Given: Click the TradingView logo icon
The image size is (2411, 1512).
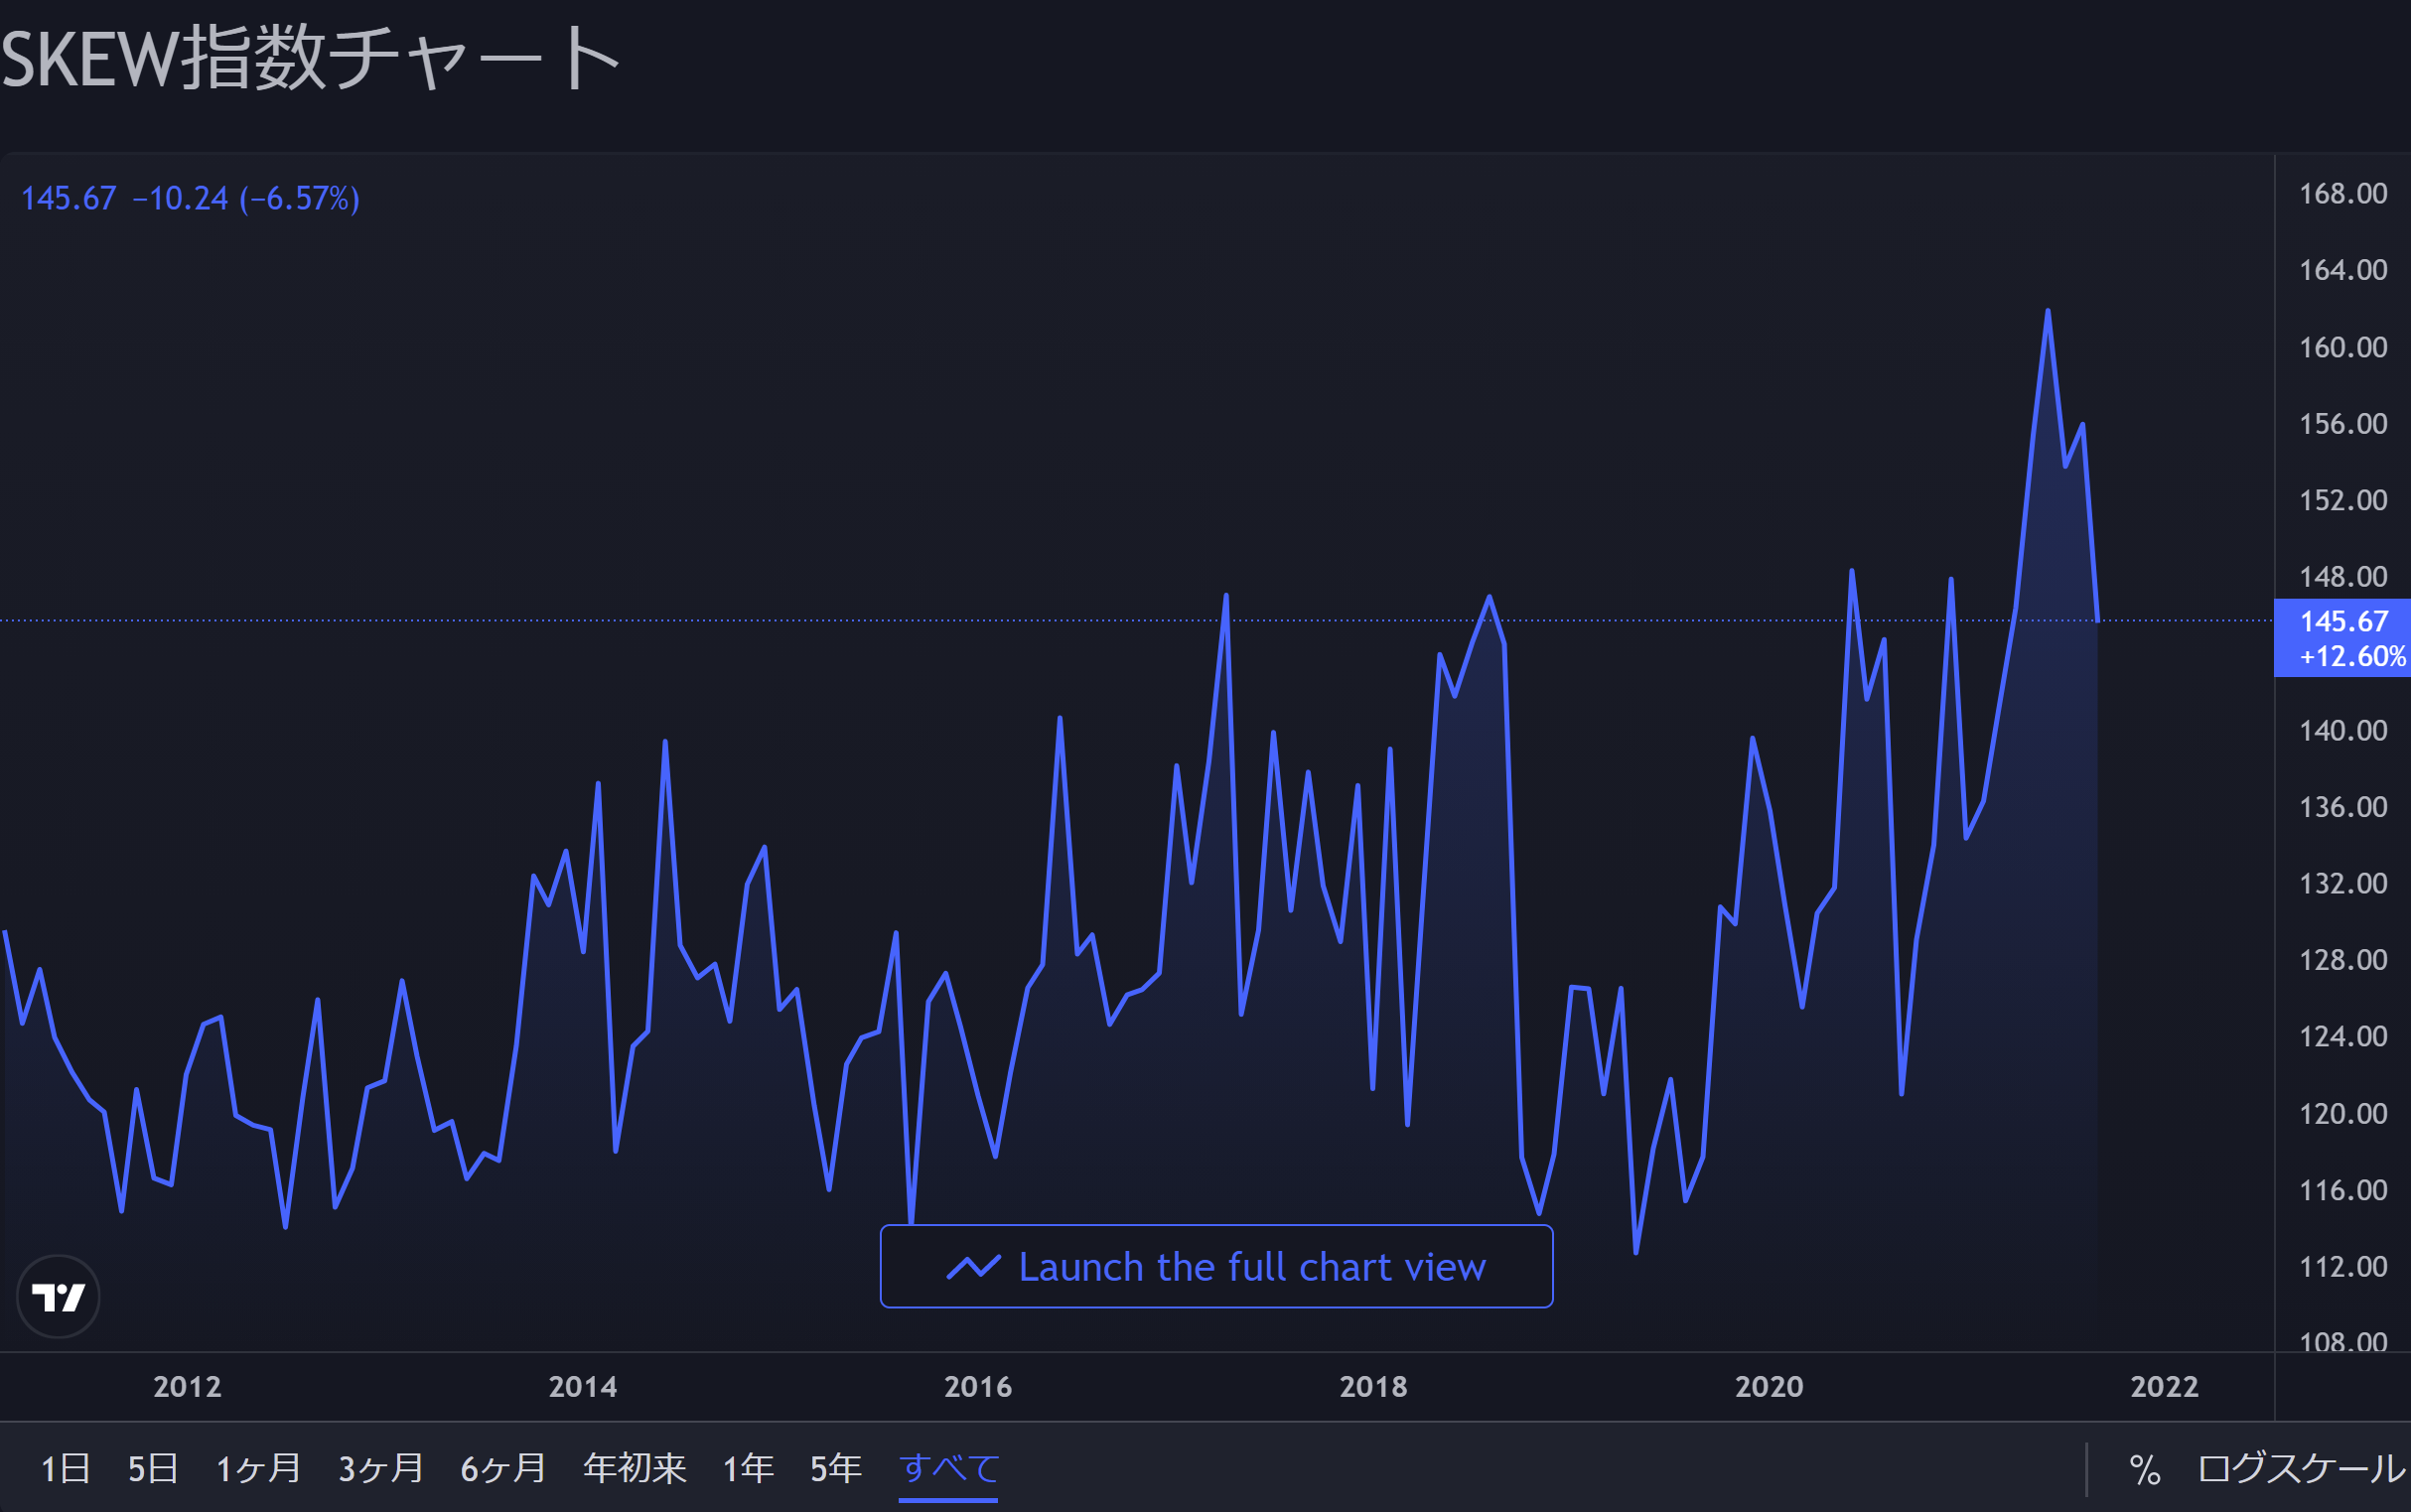Looking at the screenshot, I should click(x=58, y=1296).
